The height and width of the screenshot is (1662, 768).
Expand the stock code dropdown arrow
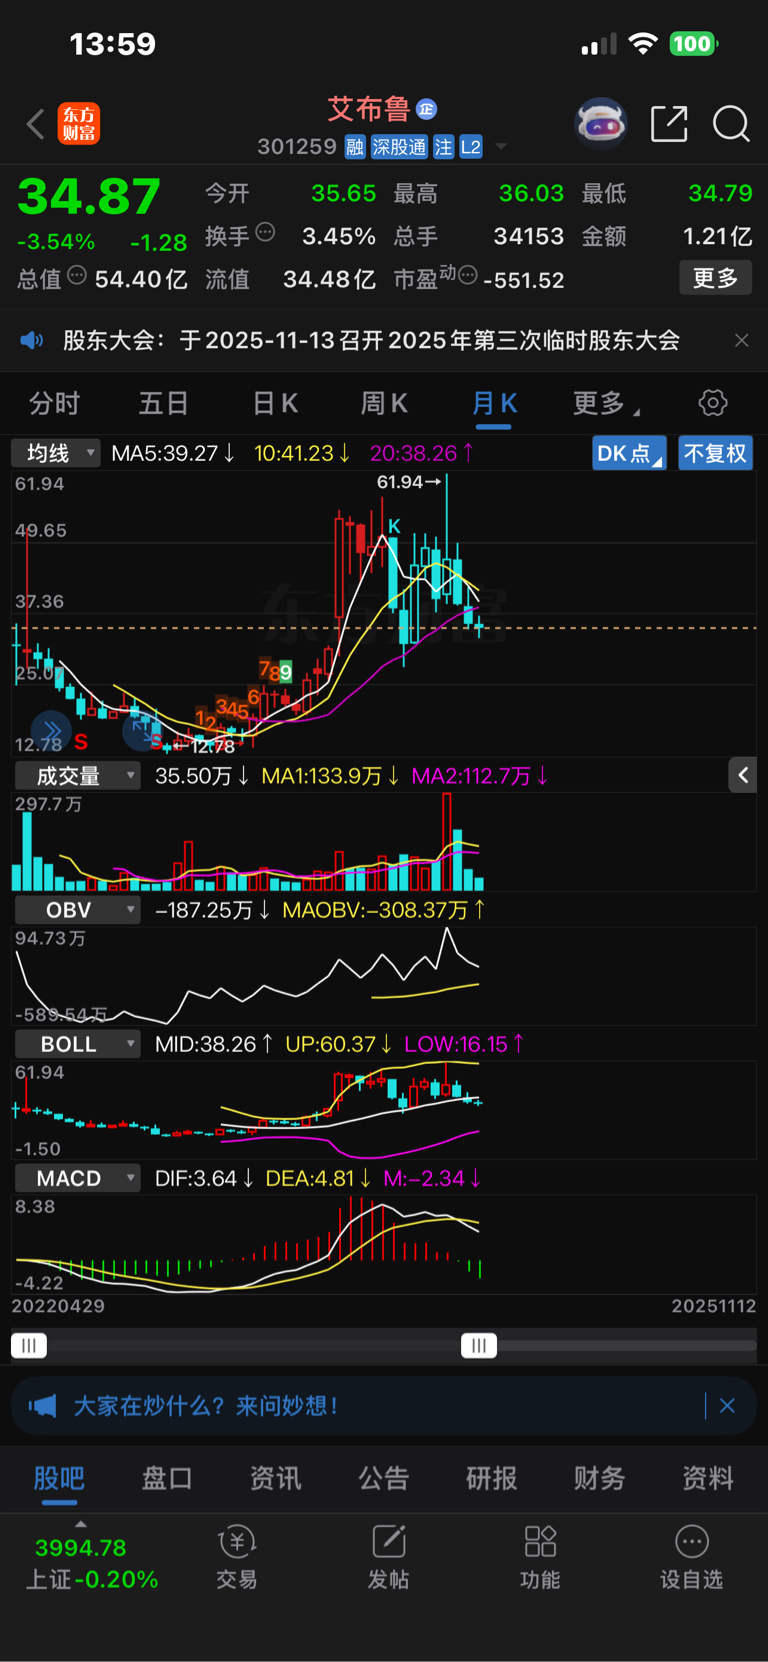tap(501, 147)
